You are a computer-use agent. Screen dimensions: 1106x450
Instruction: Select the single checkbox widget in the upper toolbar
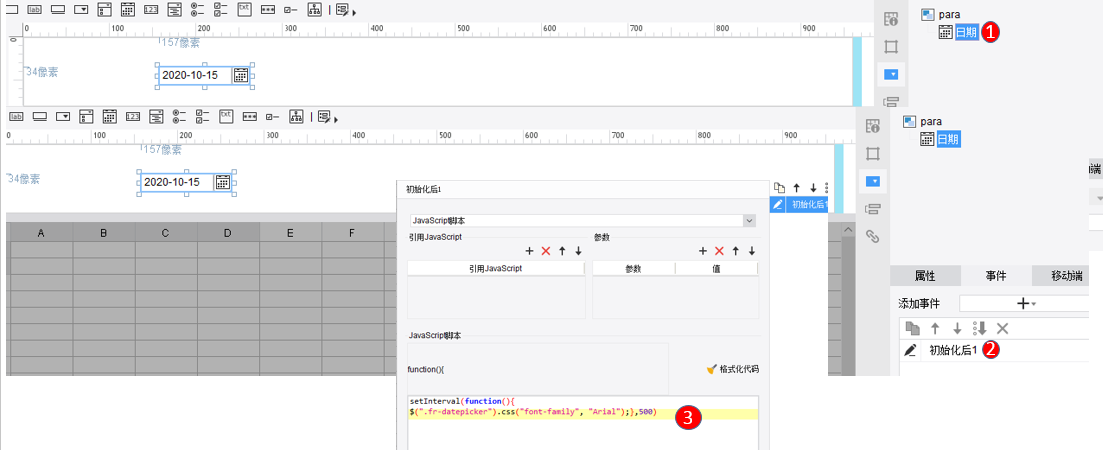[291, 10]
